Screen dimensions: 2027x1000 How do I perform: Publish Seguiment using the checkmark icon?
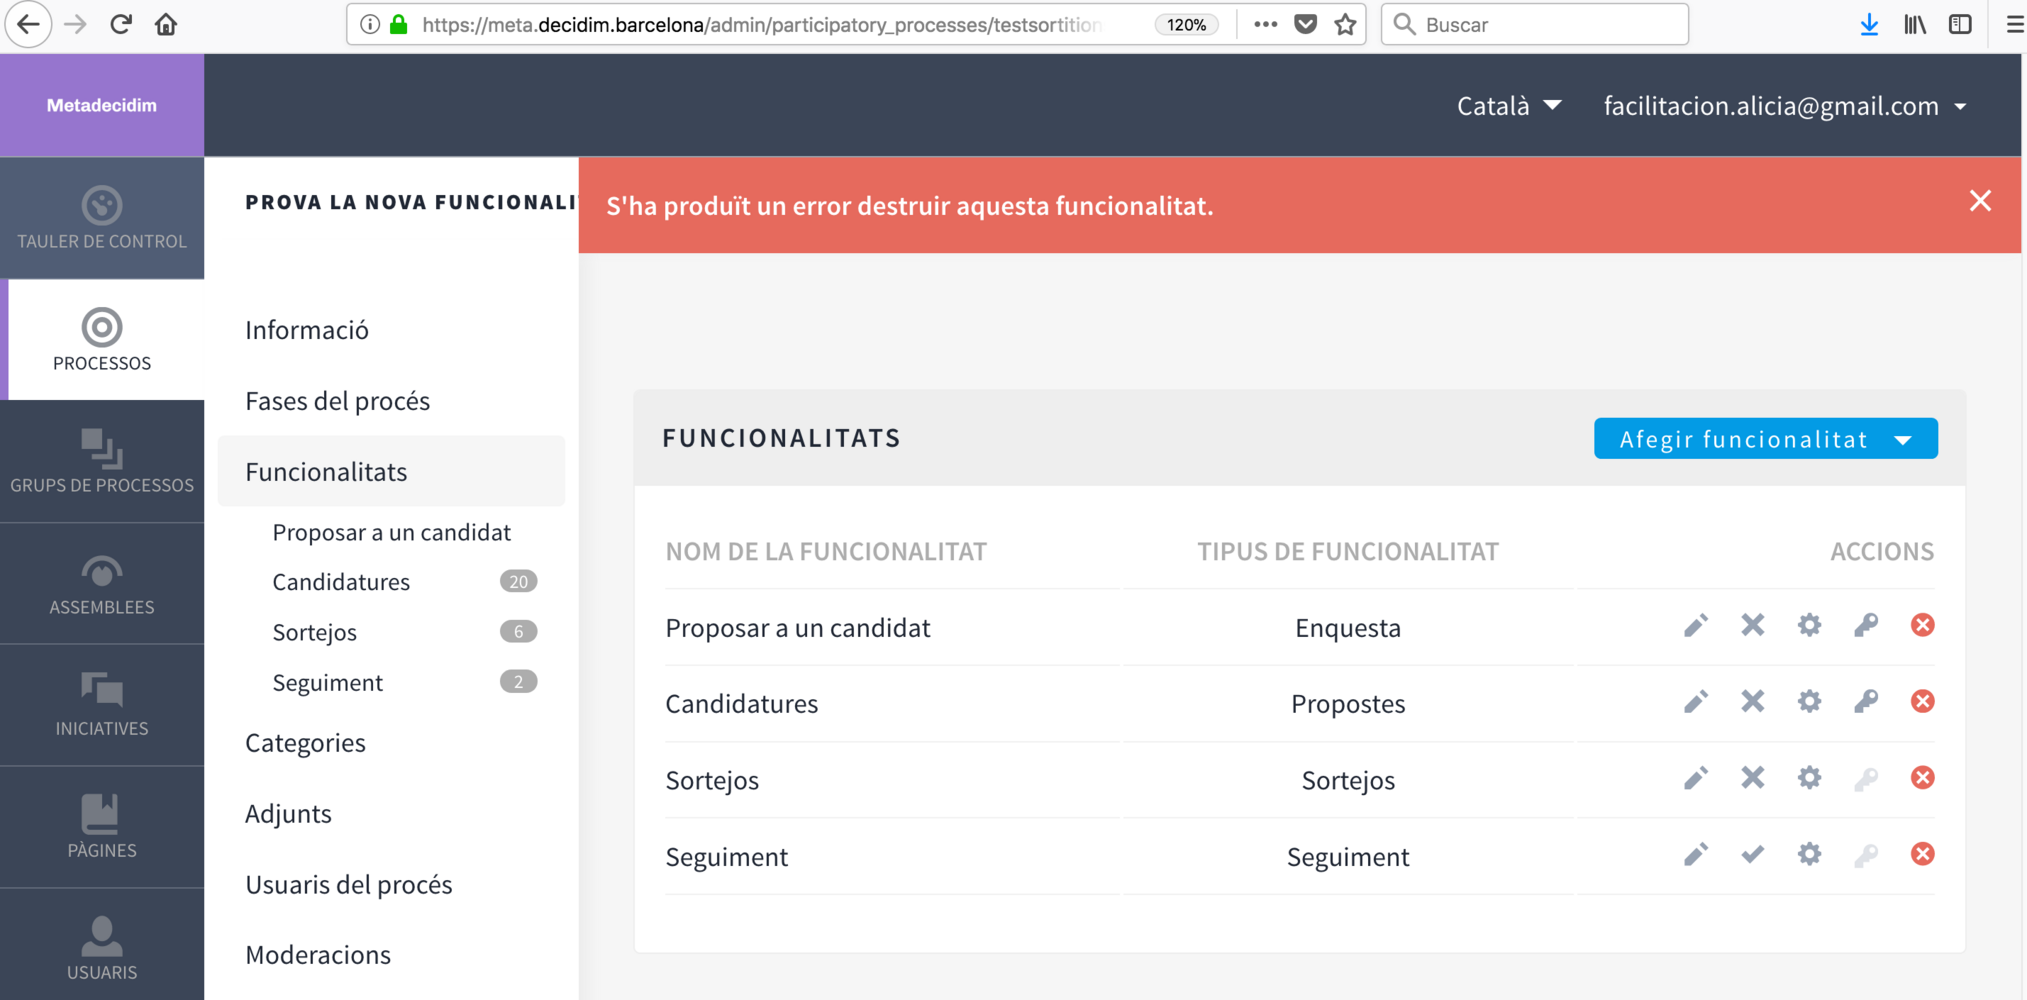[1752, 855]
